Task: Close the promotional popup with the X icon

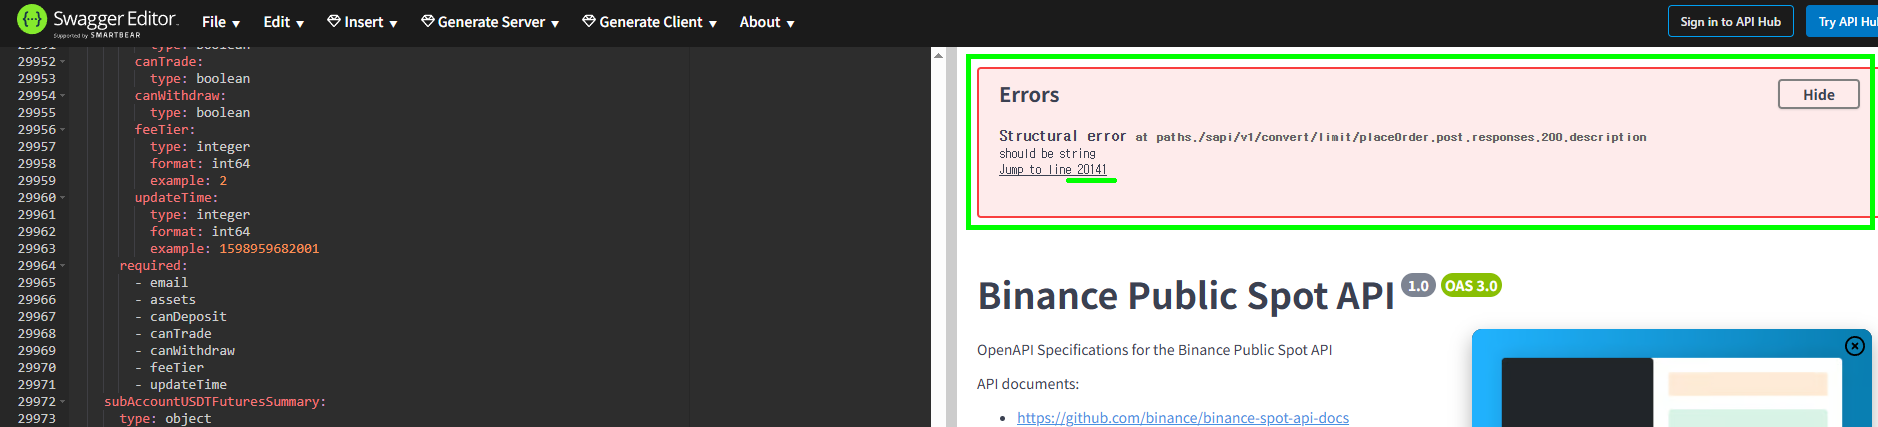Action: click(x=1854, y=346)
